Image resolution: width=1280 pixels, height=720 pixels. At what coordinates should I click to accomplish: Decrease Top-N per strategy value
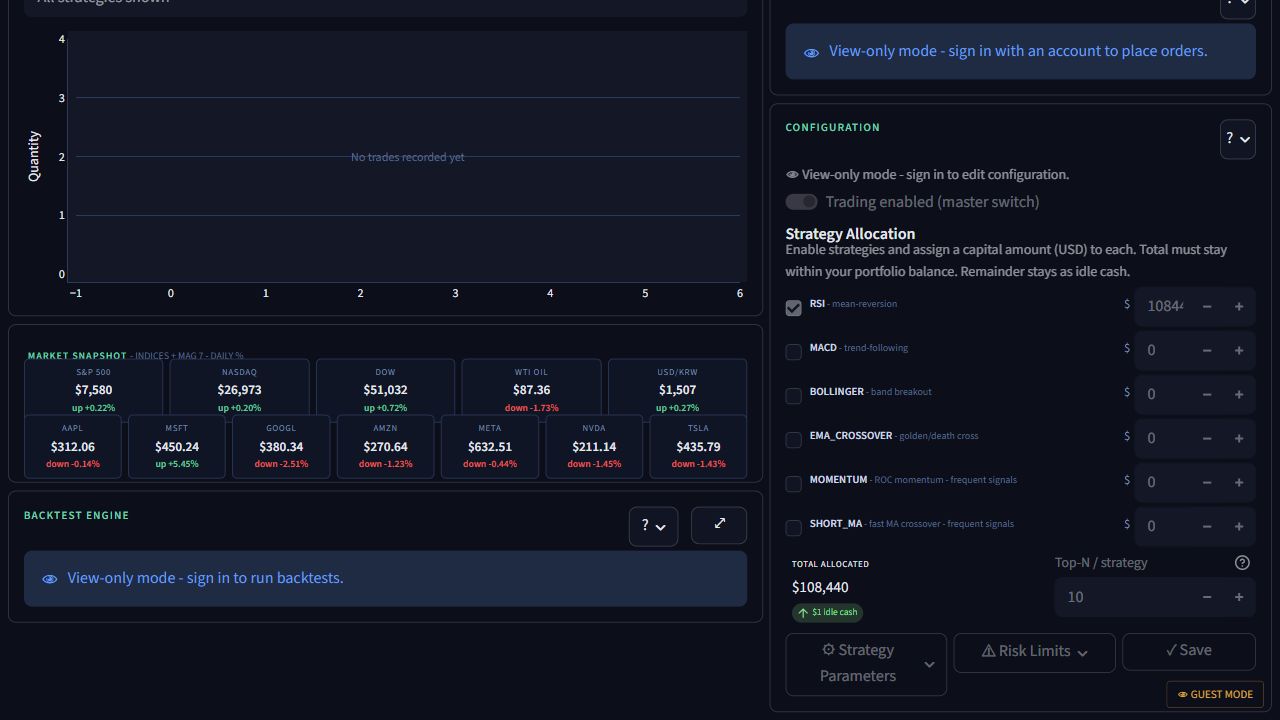[1207, 597]
